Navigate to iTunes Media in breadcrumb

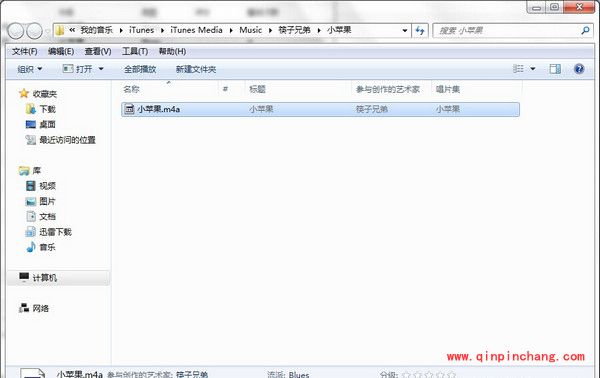coord(196,30)
